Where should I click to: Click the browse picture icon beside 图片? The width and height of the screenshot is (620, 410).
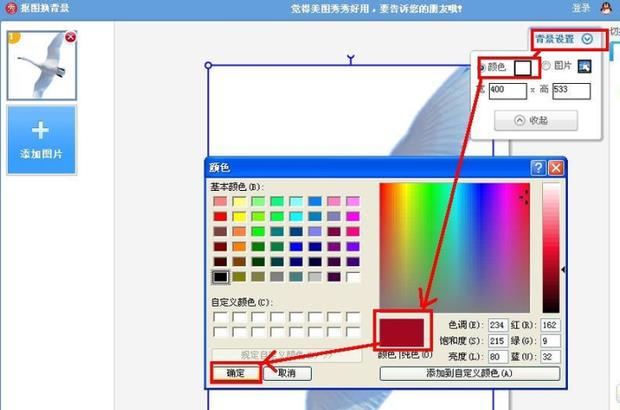[586, 67]
